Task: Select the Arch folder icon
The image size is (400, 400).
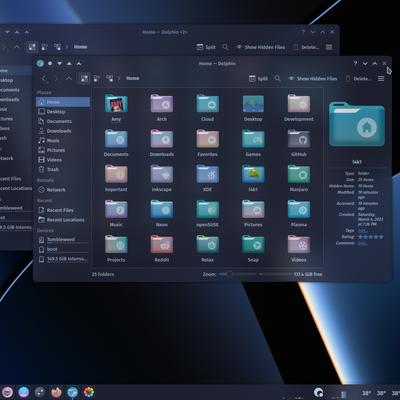Action: click(162, 104)
